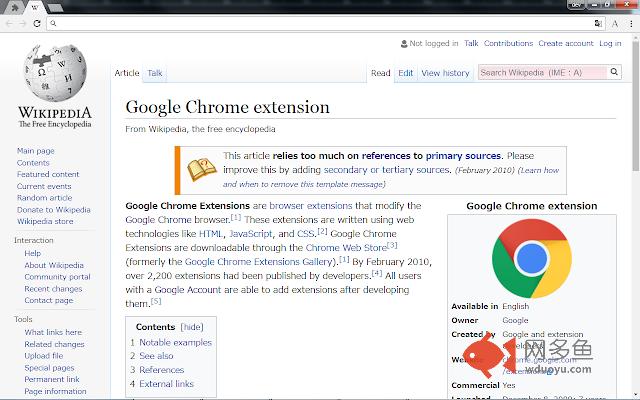Open the HTML article link
This screenshot has width=640, height=400.
(211, 234)
